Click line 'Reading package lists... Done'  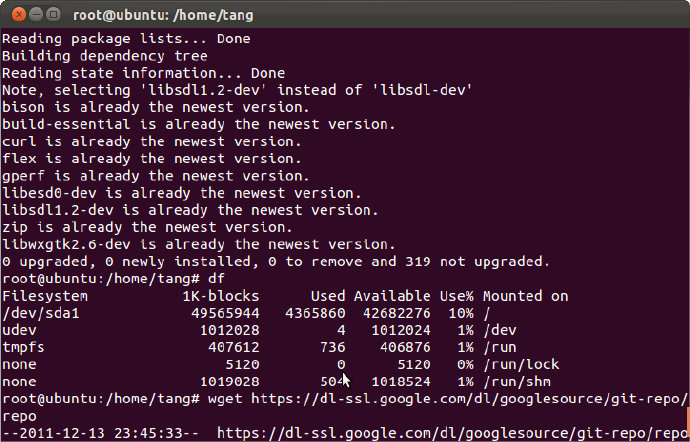tap(126, 39)
